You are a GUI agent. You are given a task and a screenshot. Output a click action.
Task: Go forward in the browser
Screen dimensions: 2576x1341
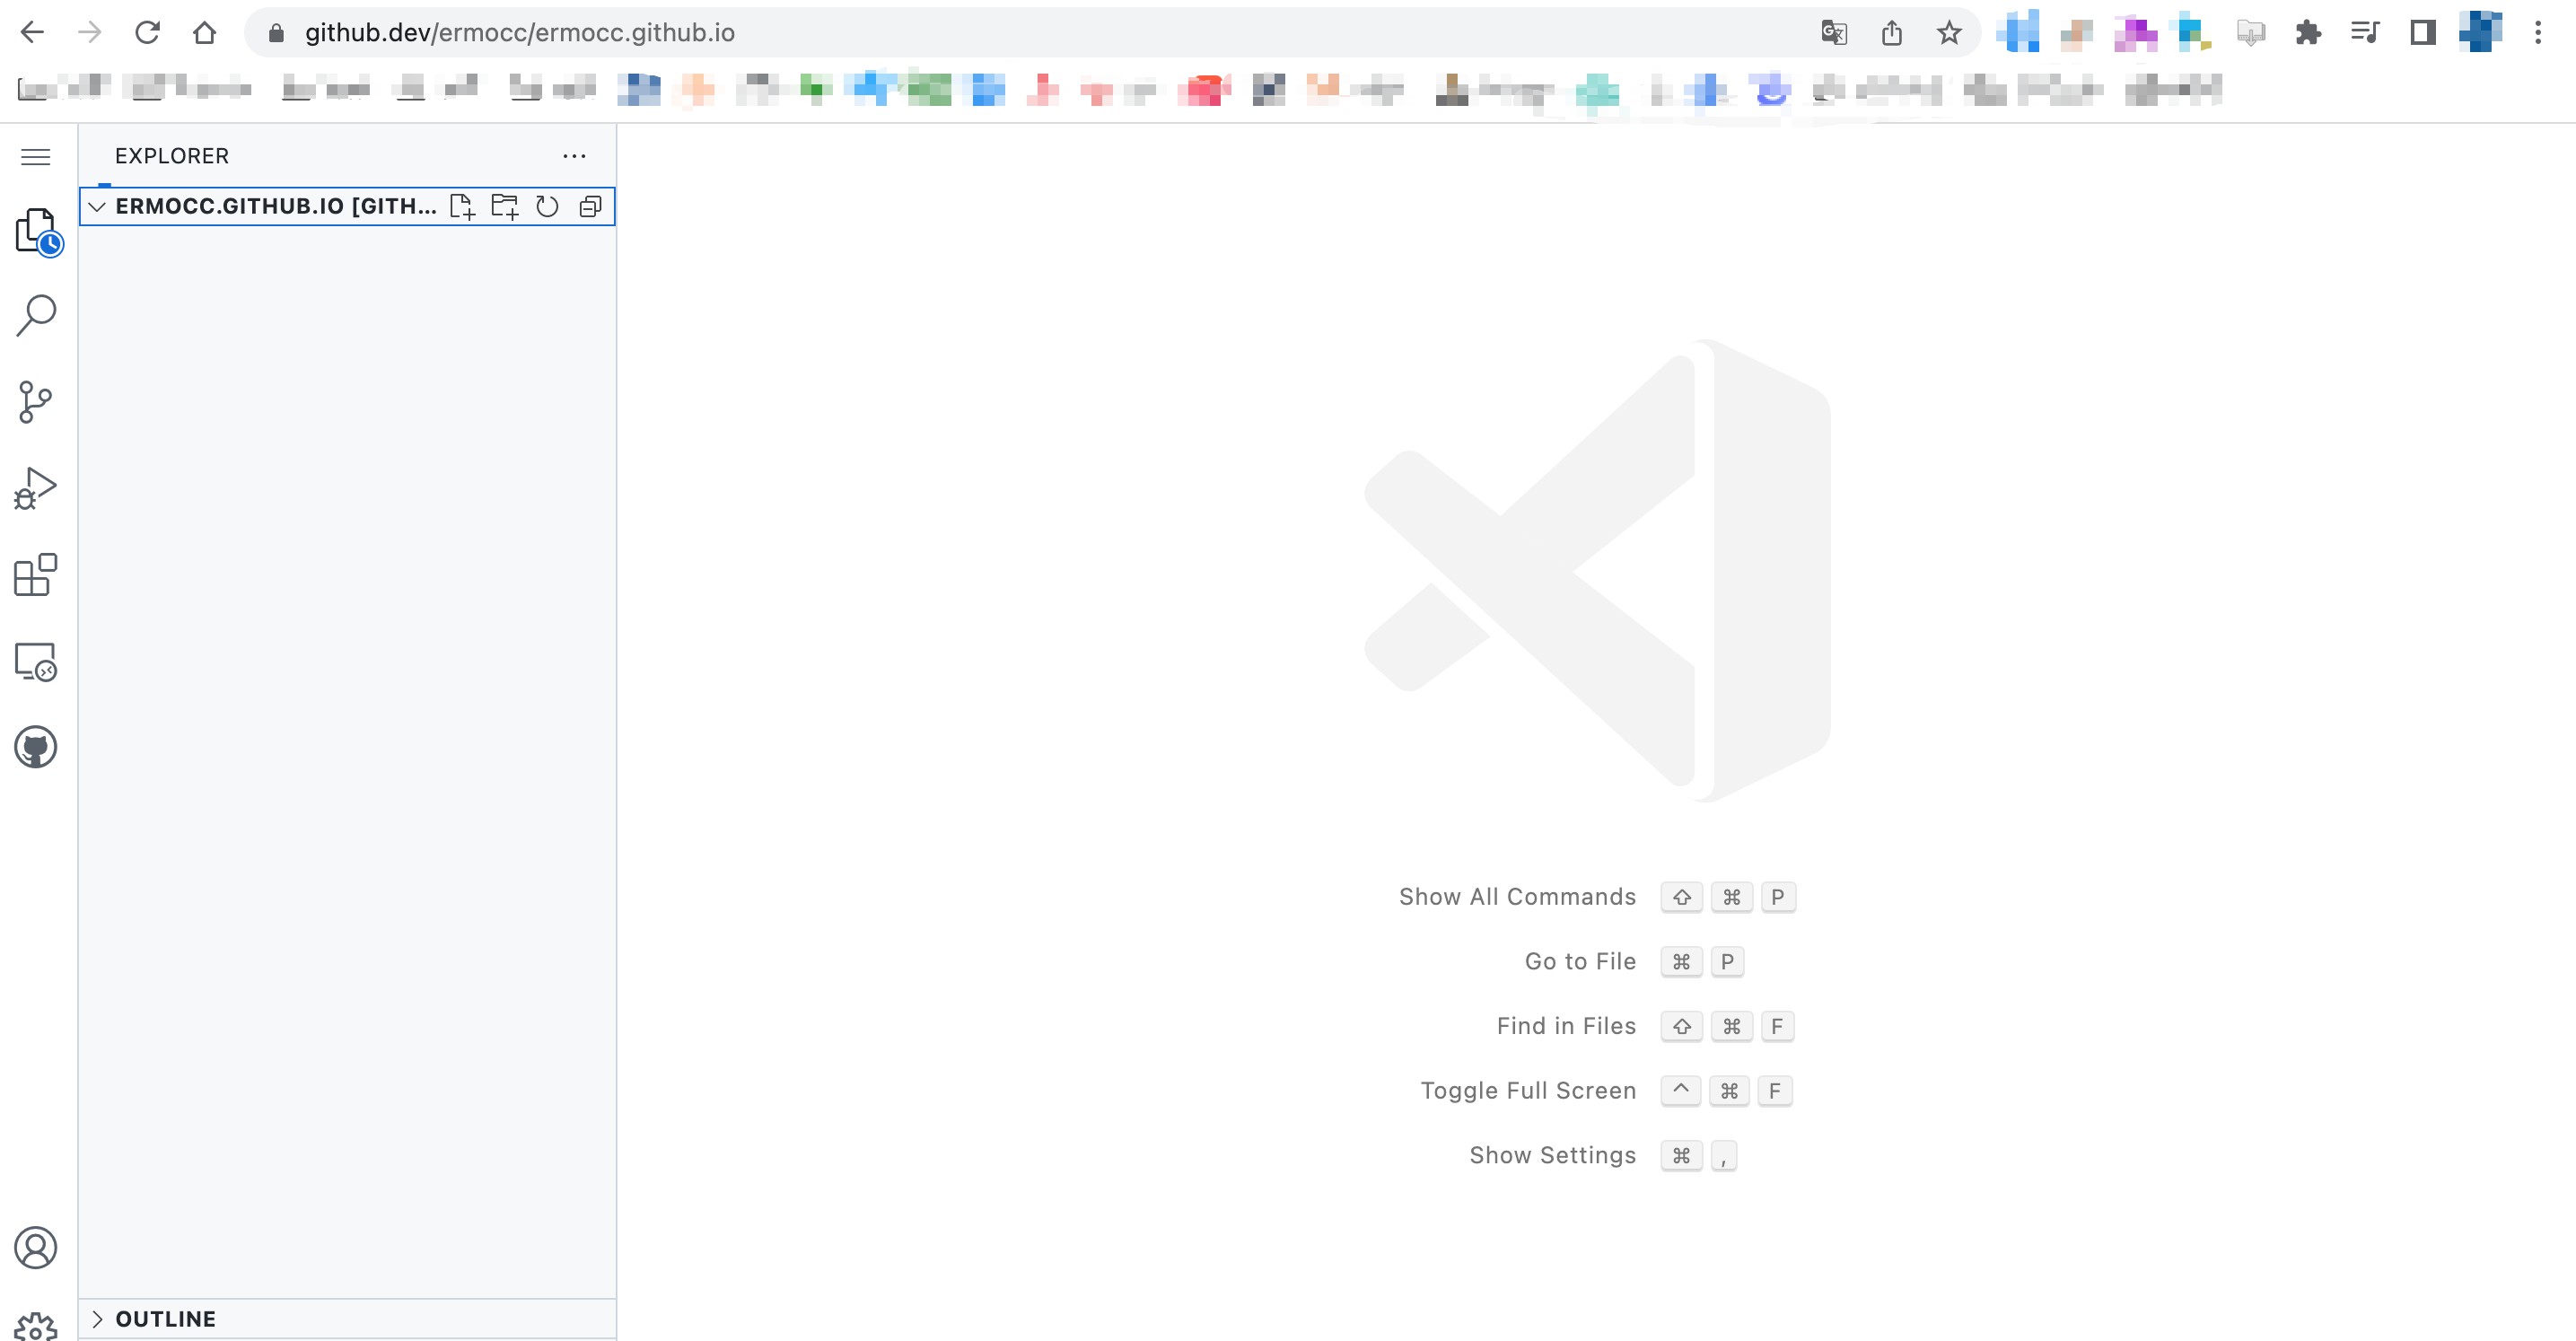pos(90,33)
